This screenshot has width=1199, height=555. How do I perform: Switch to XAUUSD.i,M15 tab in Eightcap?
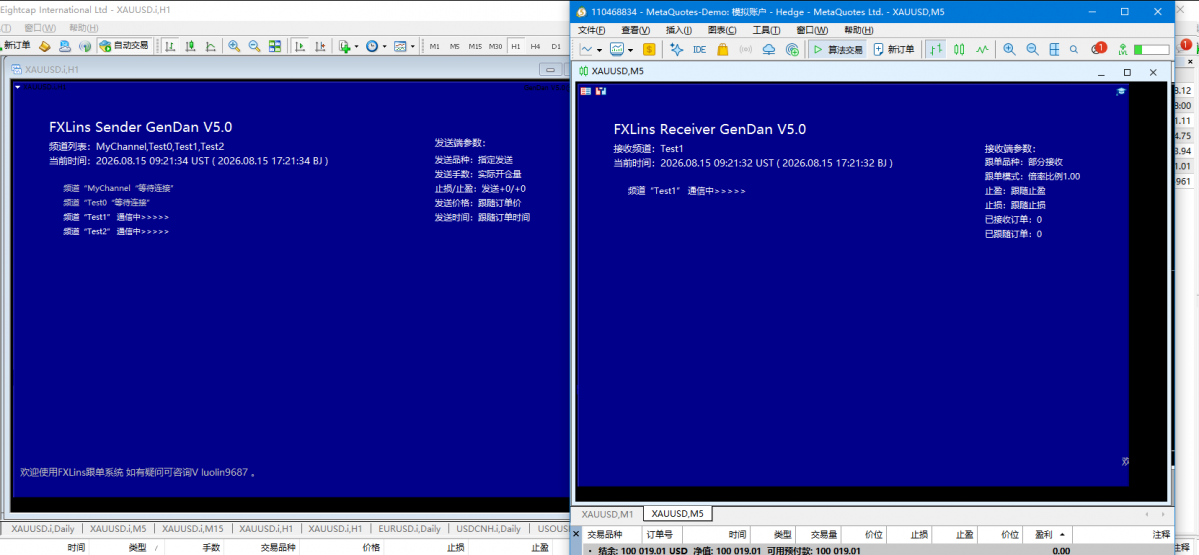click(x=193, y=528)
